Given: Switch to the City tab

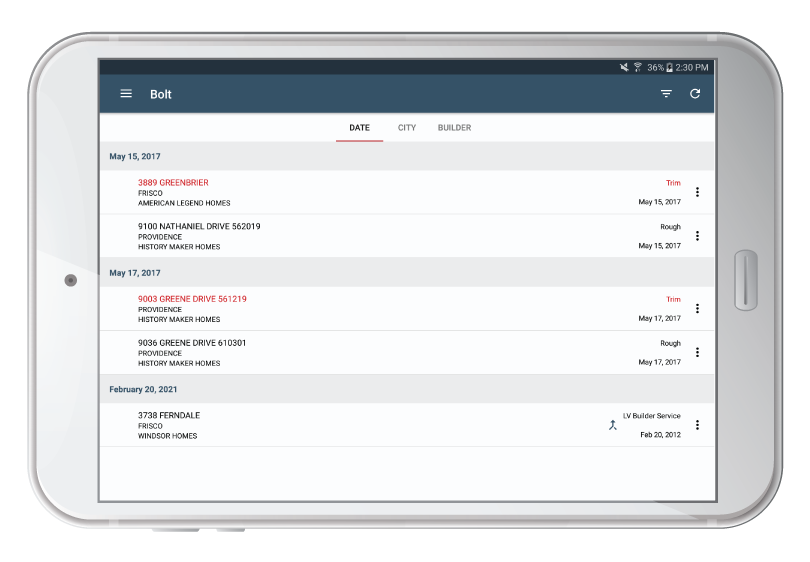Looking at the screenshot, I should pyautogui.click(x=407, y=128).
